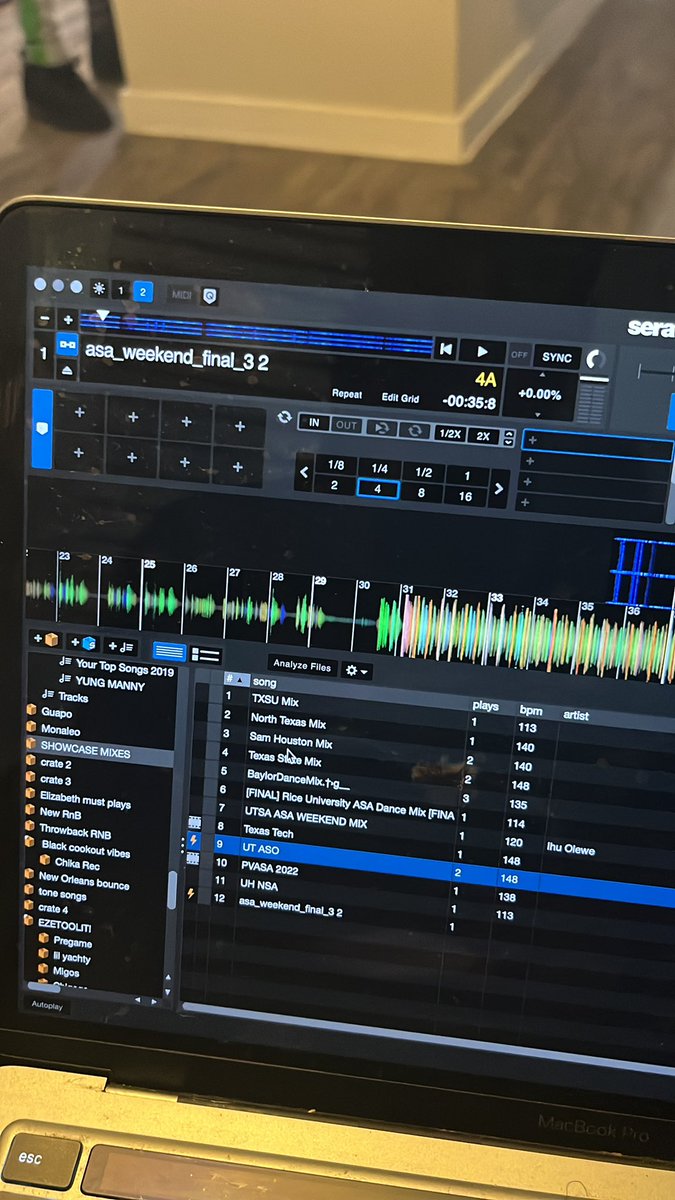Click the sync OFF button

(519, 355)
